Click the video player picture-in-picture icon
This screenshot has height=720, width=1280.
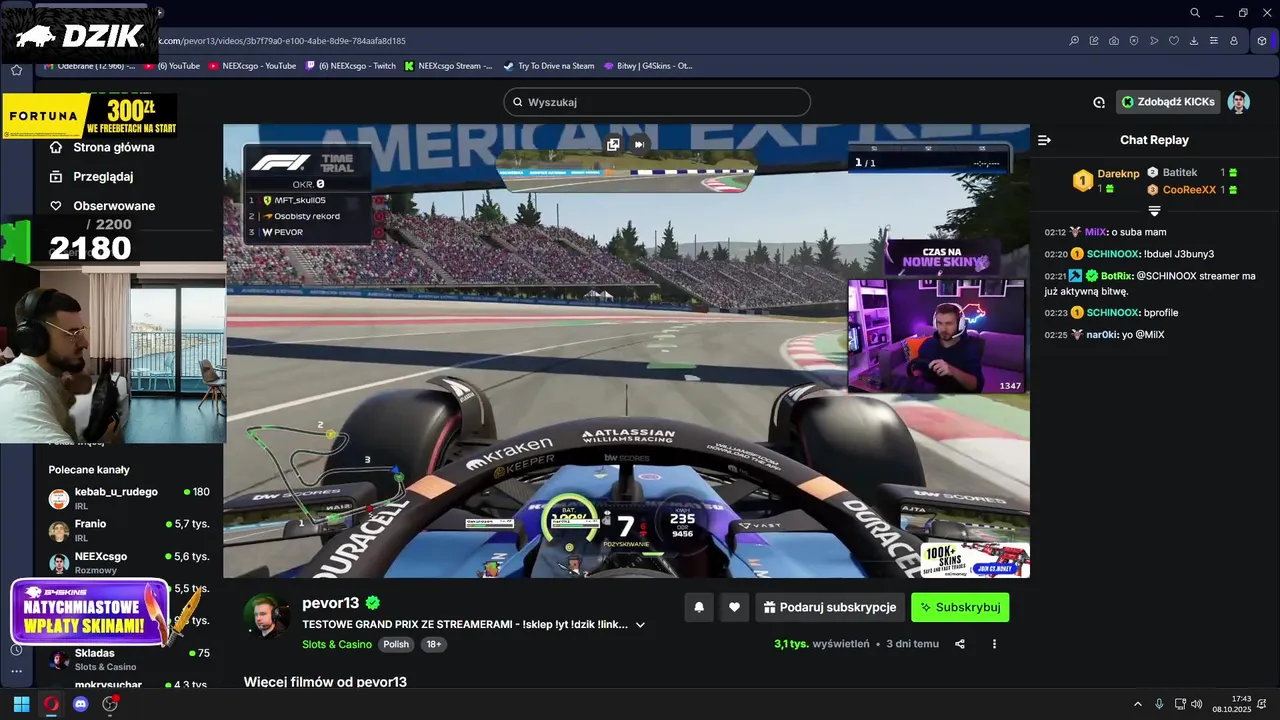click(613, 144)
